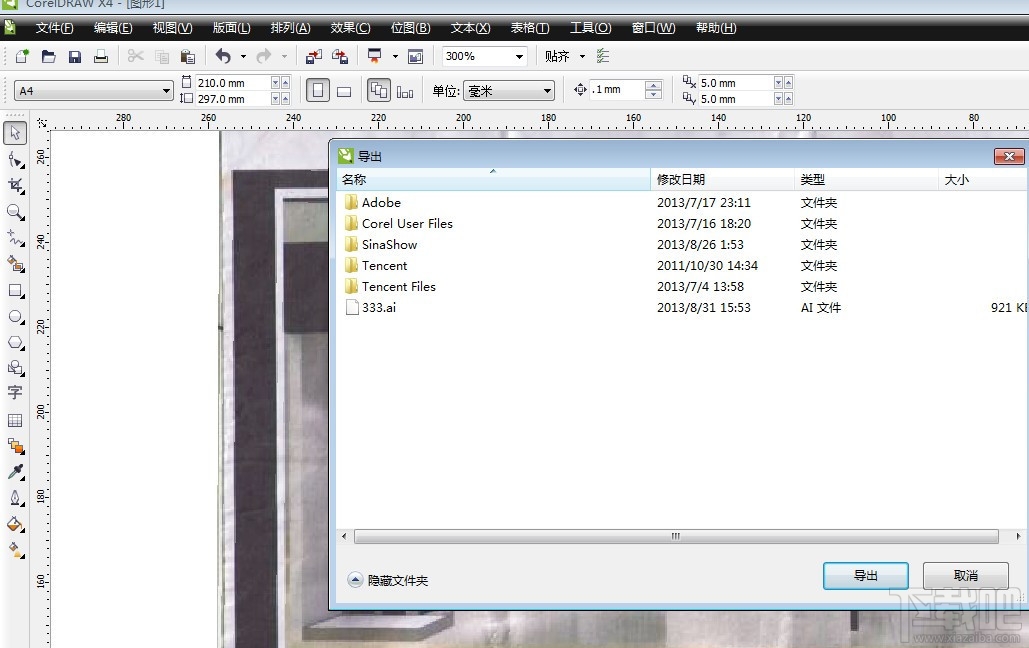Open the 单位 units dropdown
This screenshot has height=648, width=1029.
[x=509, y=90]
